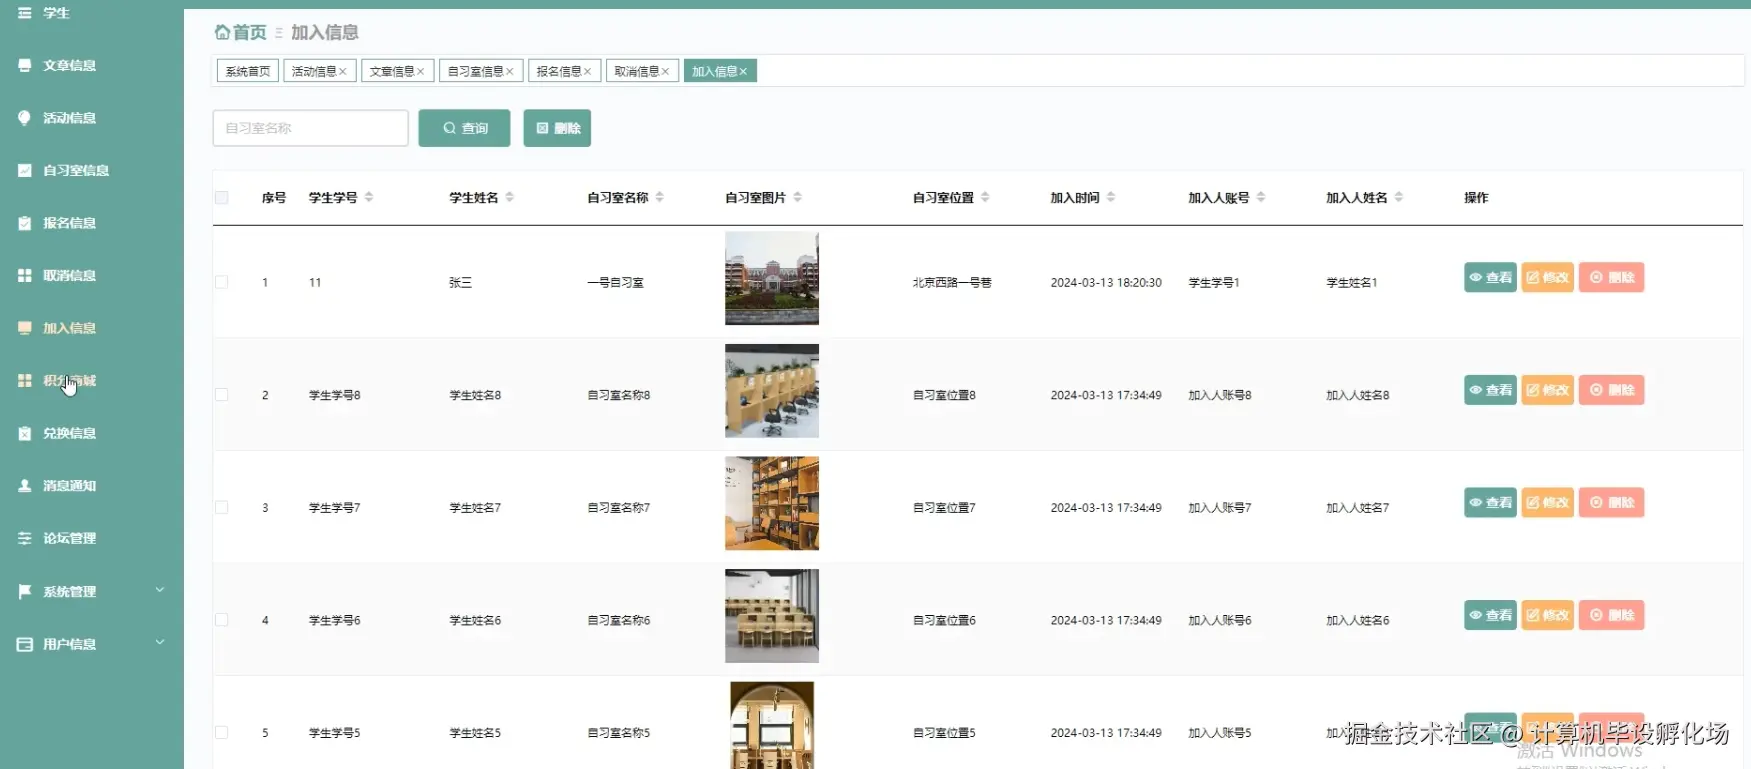Check the row 2 学生学号8 checkbox
Viewport: 1751px width, 769px height.
point(222,395)
